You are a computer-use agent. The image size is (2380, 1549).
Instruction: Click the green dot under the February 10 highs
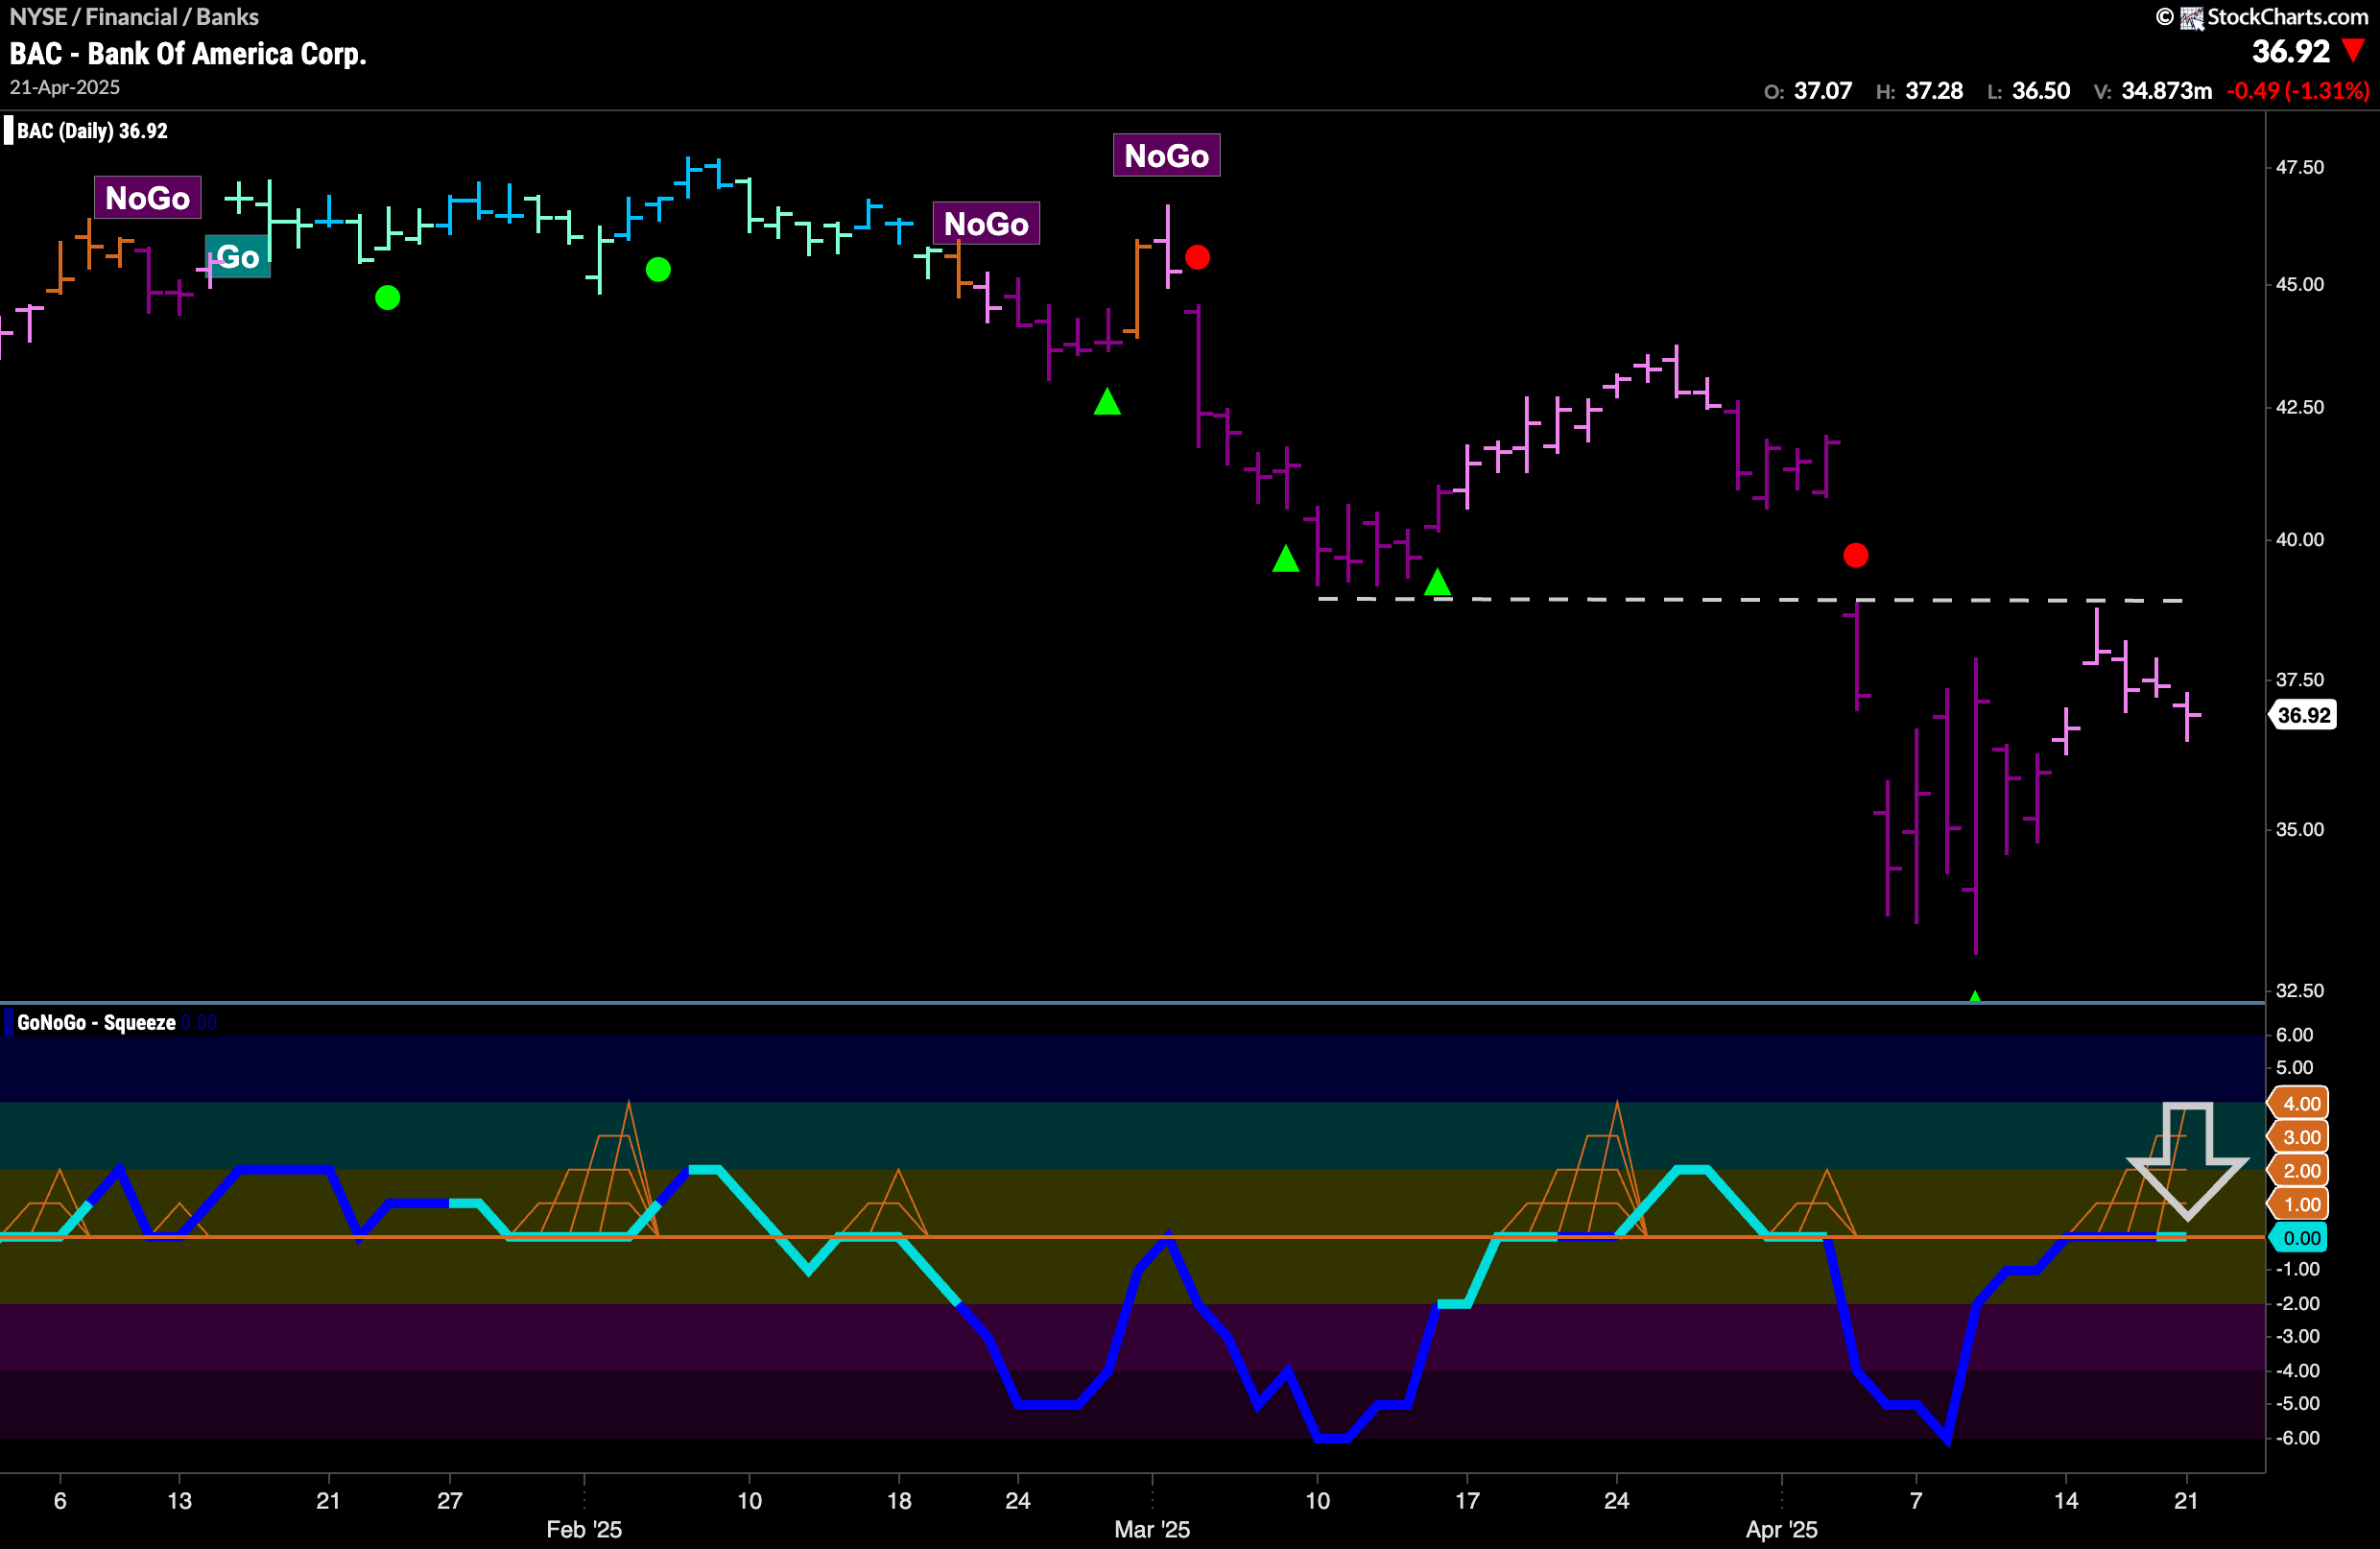point(658,268)
